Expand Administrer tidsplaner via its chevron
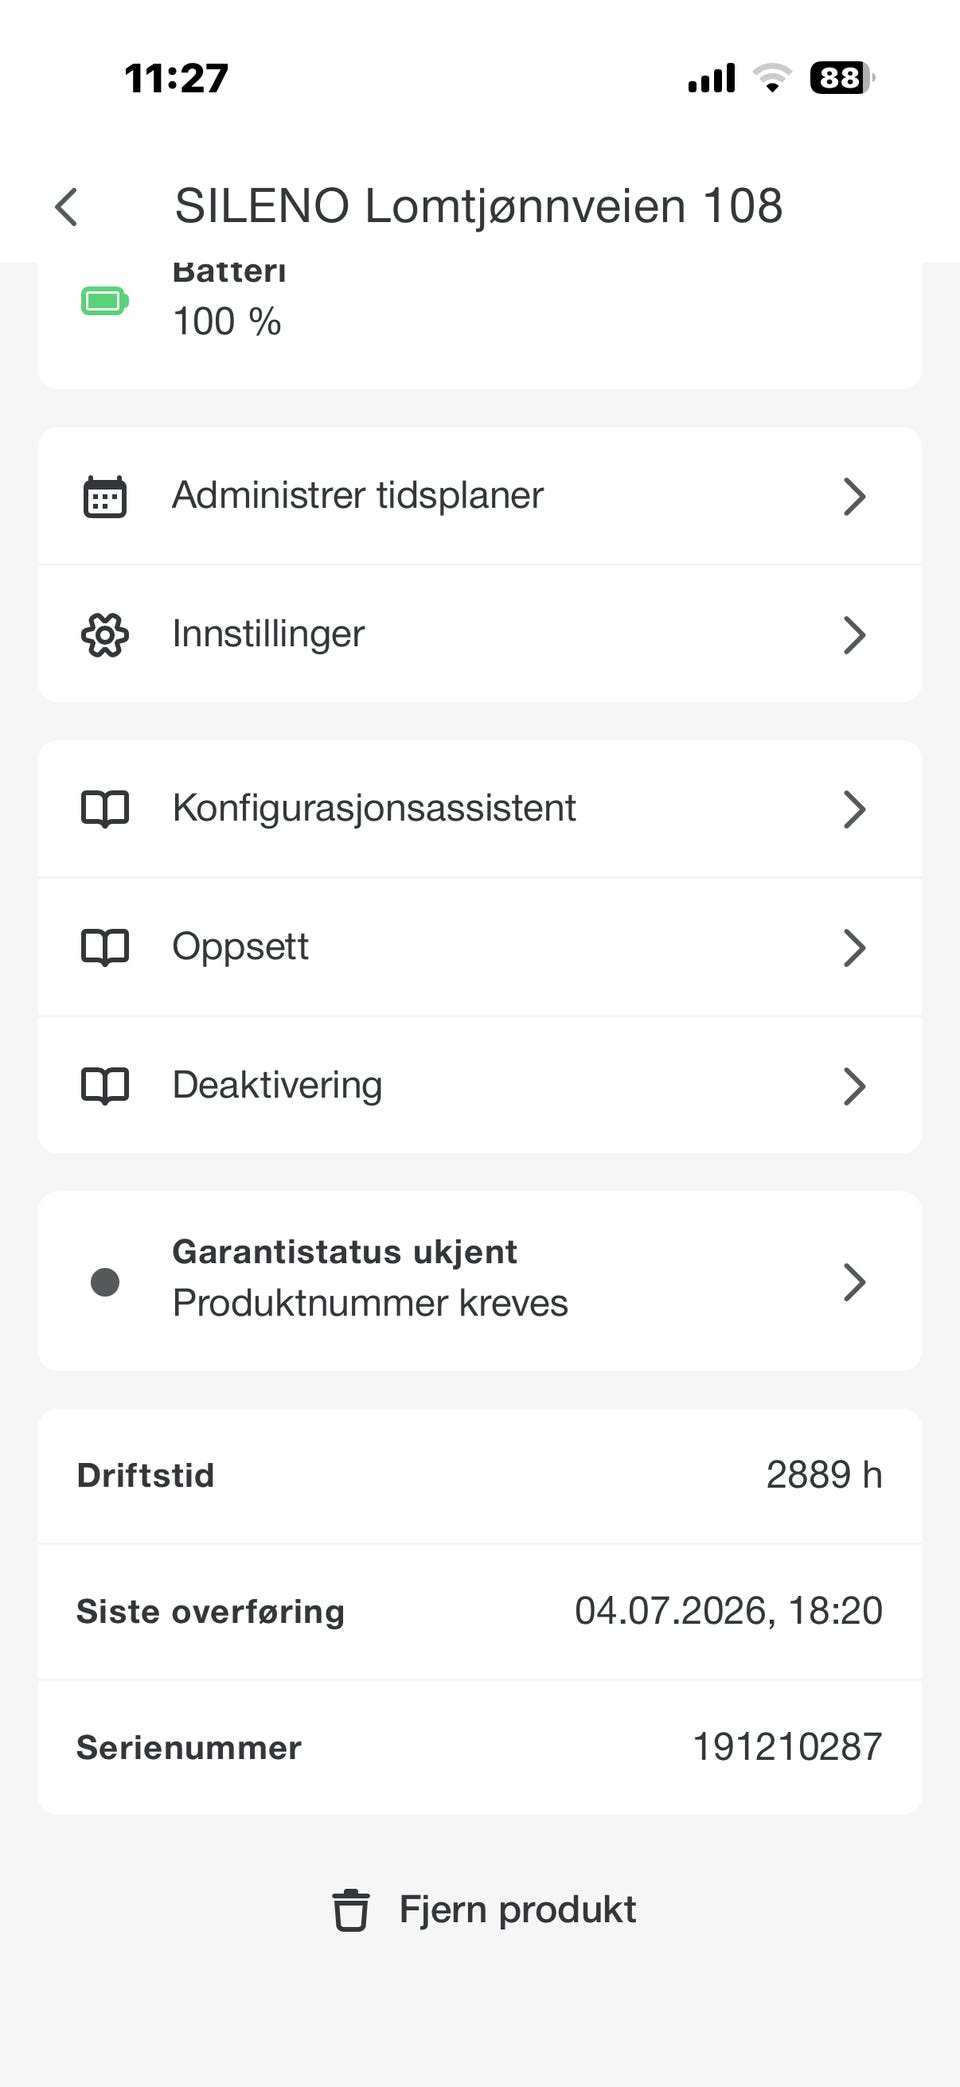 pos(854,496)
